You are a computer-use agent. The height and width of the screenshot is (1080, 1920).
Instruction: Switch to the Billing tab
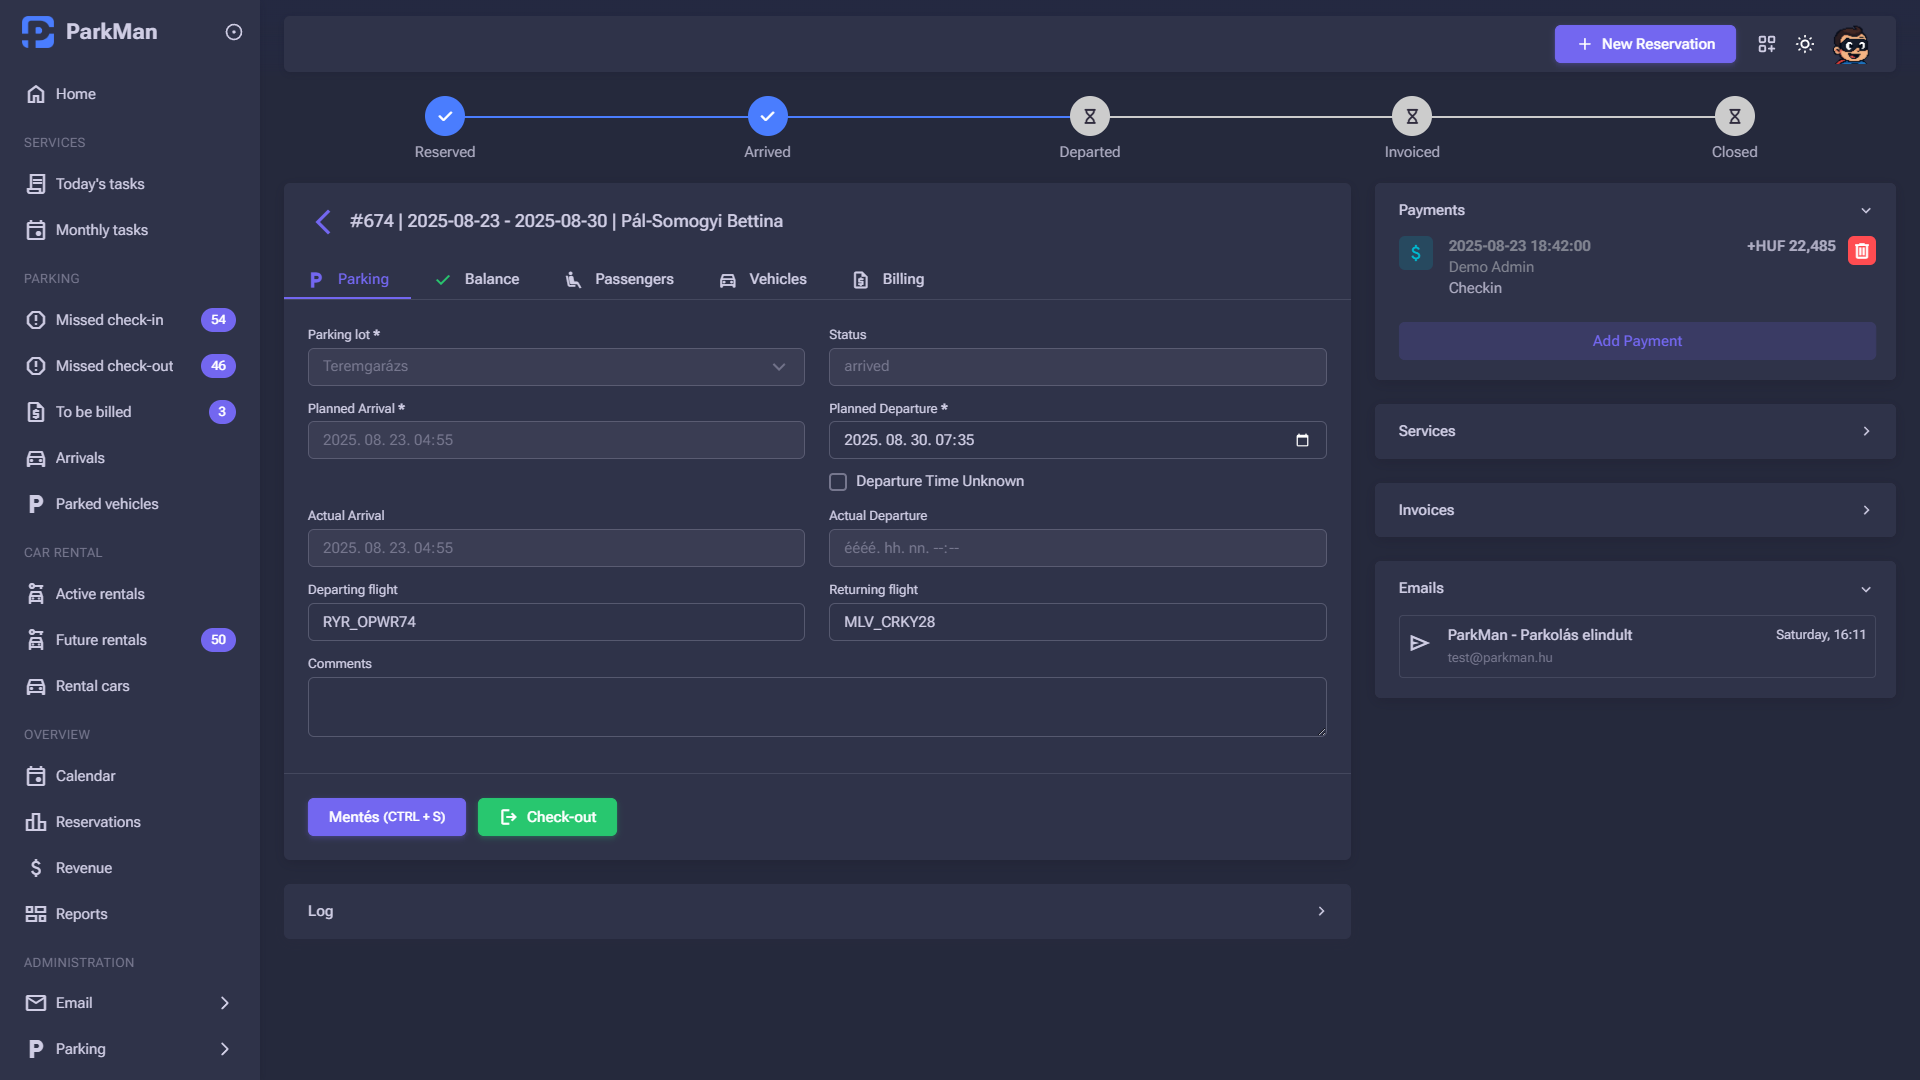coord(888,280)
